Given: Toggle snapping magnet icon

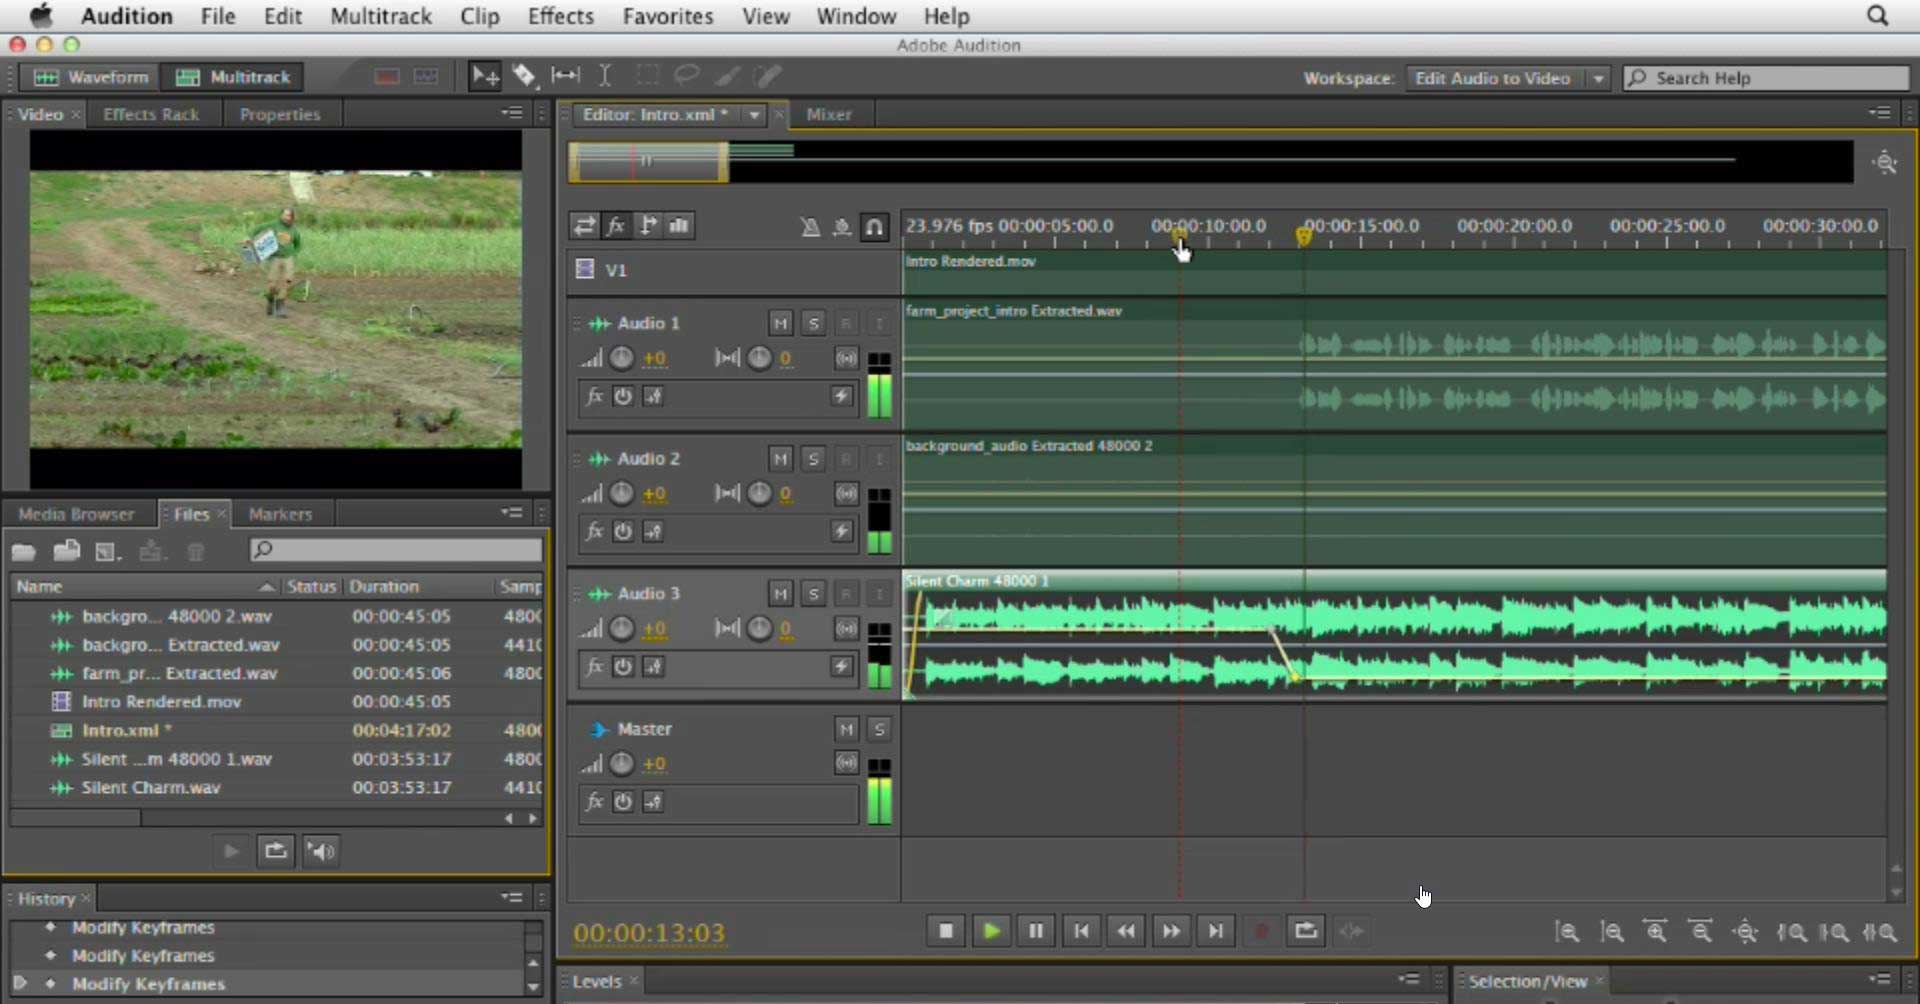Looking at the screenshot, I should click(x=874, y=227).
